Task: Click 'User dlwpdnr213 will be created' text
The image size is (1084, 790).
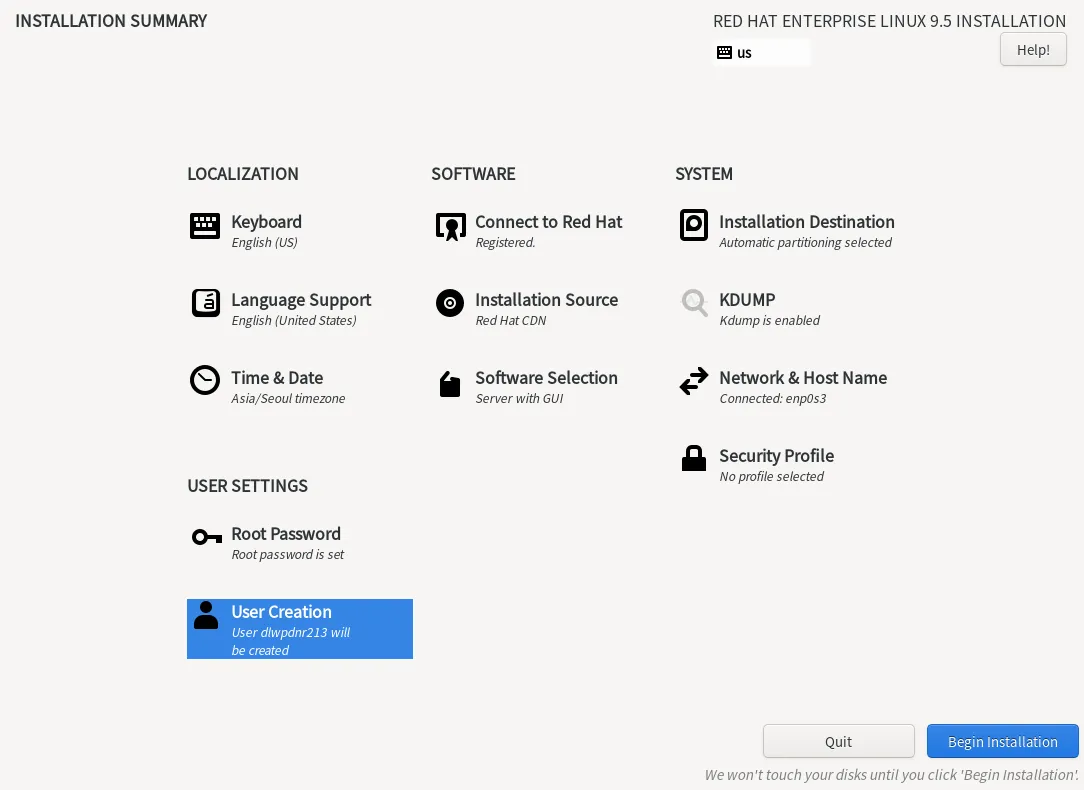Action: click(290, 641)
